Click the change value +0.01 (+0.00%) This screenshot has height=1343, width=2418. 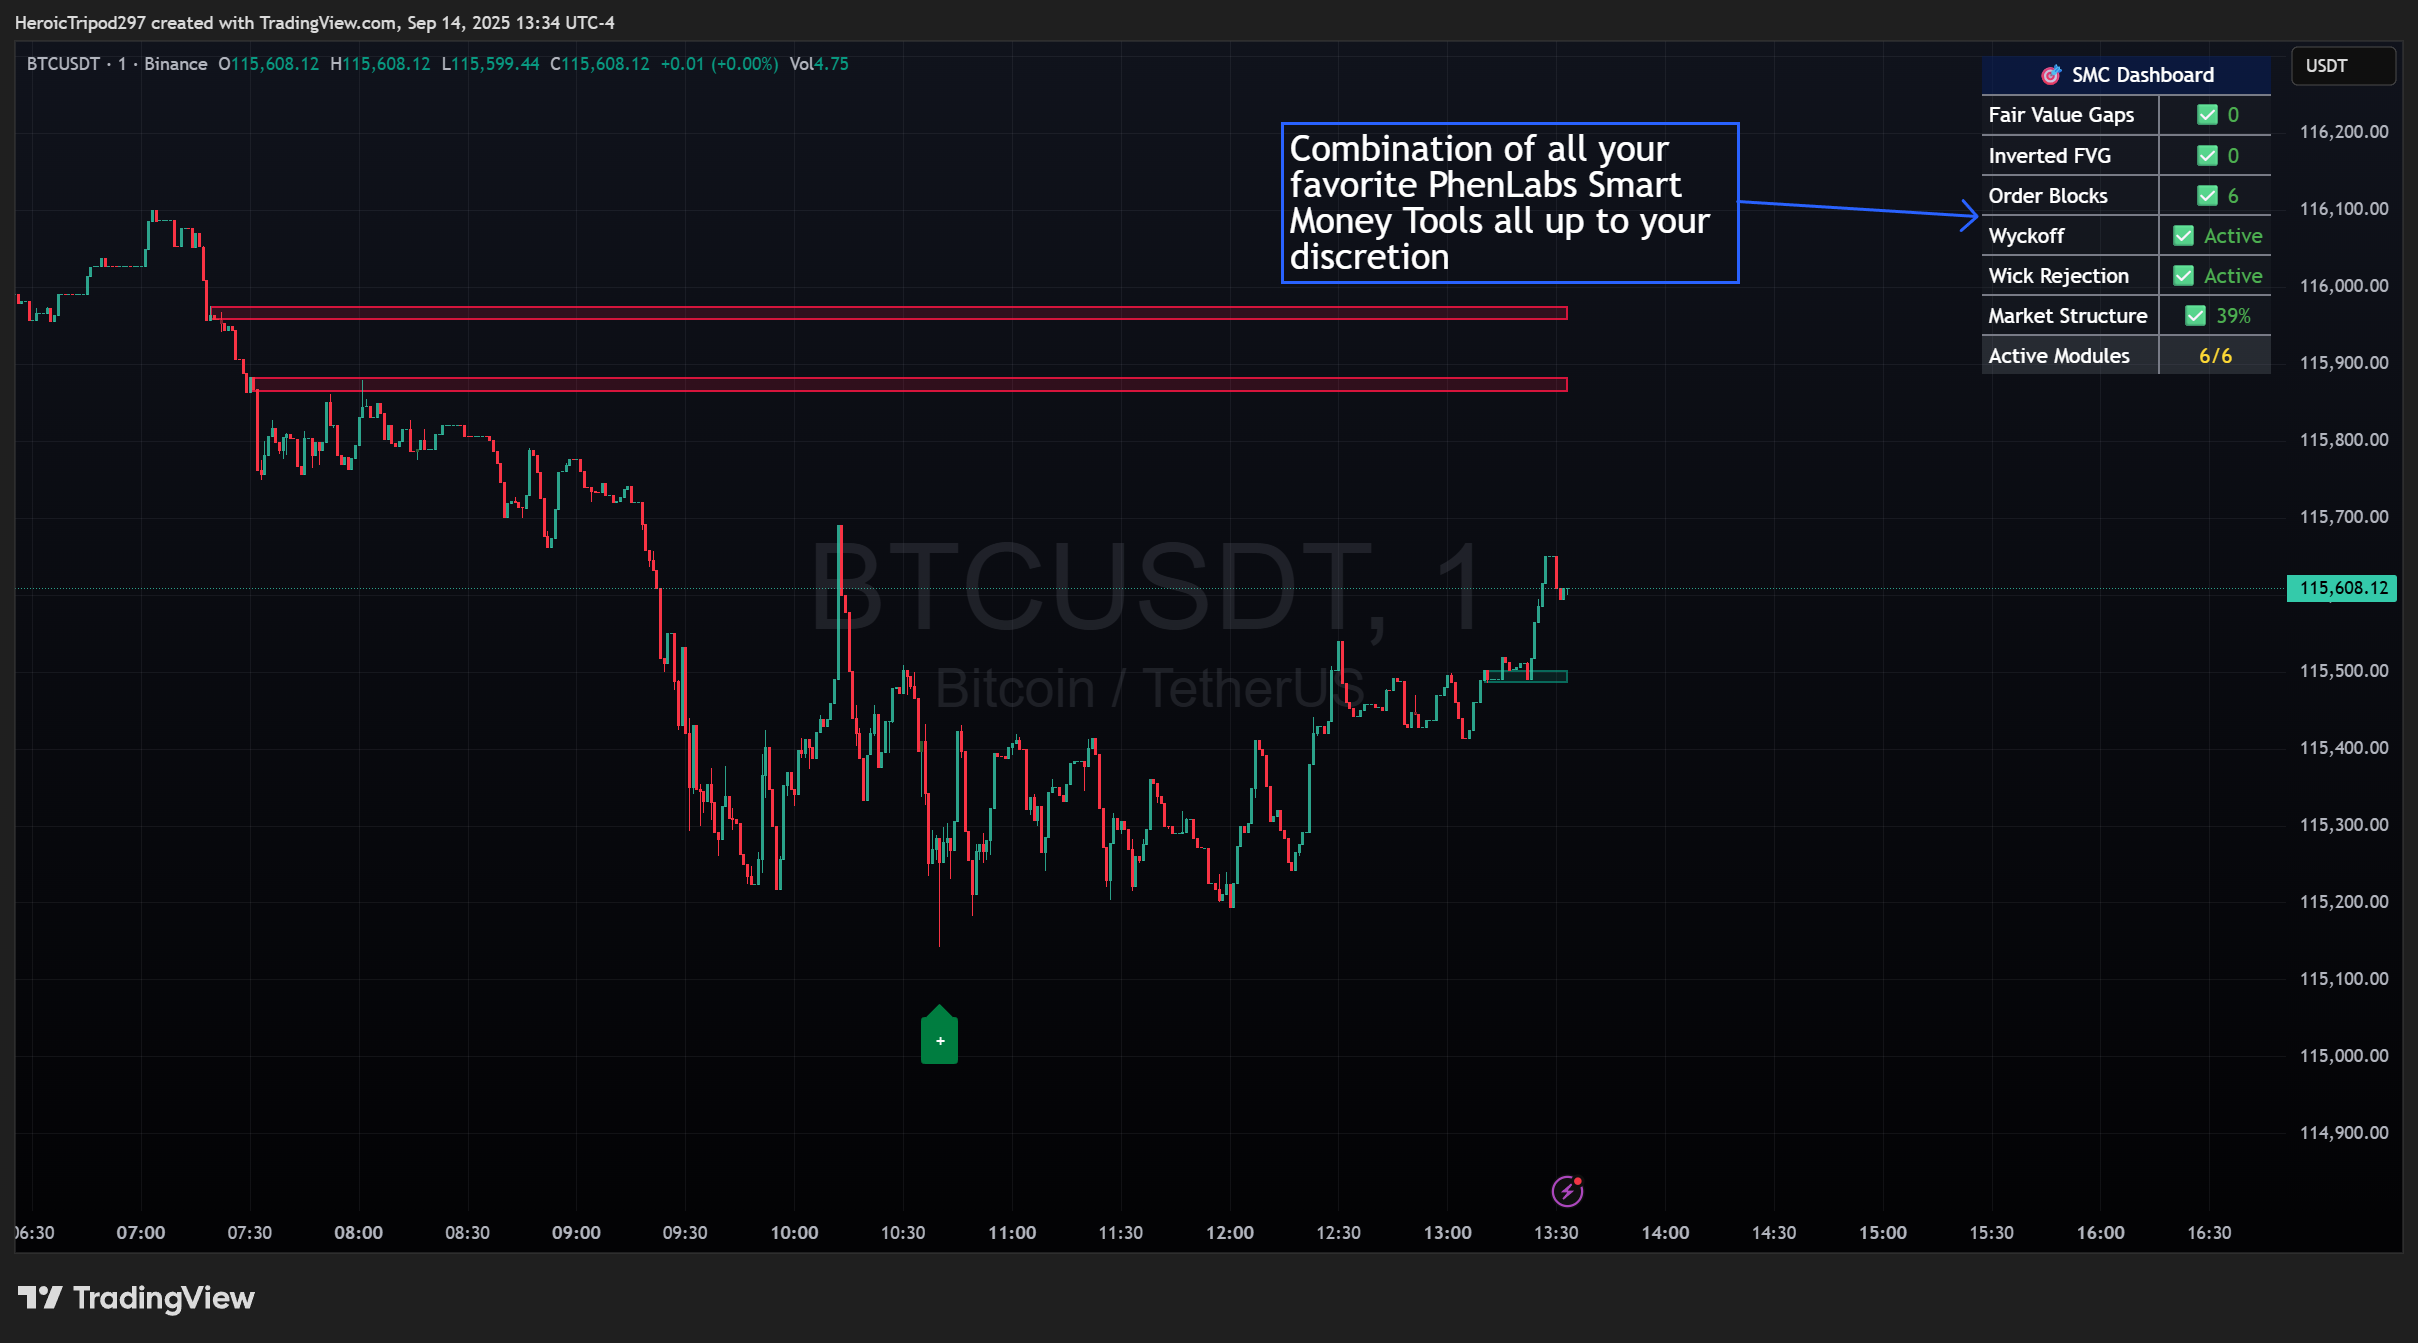pos(719,64)
